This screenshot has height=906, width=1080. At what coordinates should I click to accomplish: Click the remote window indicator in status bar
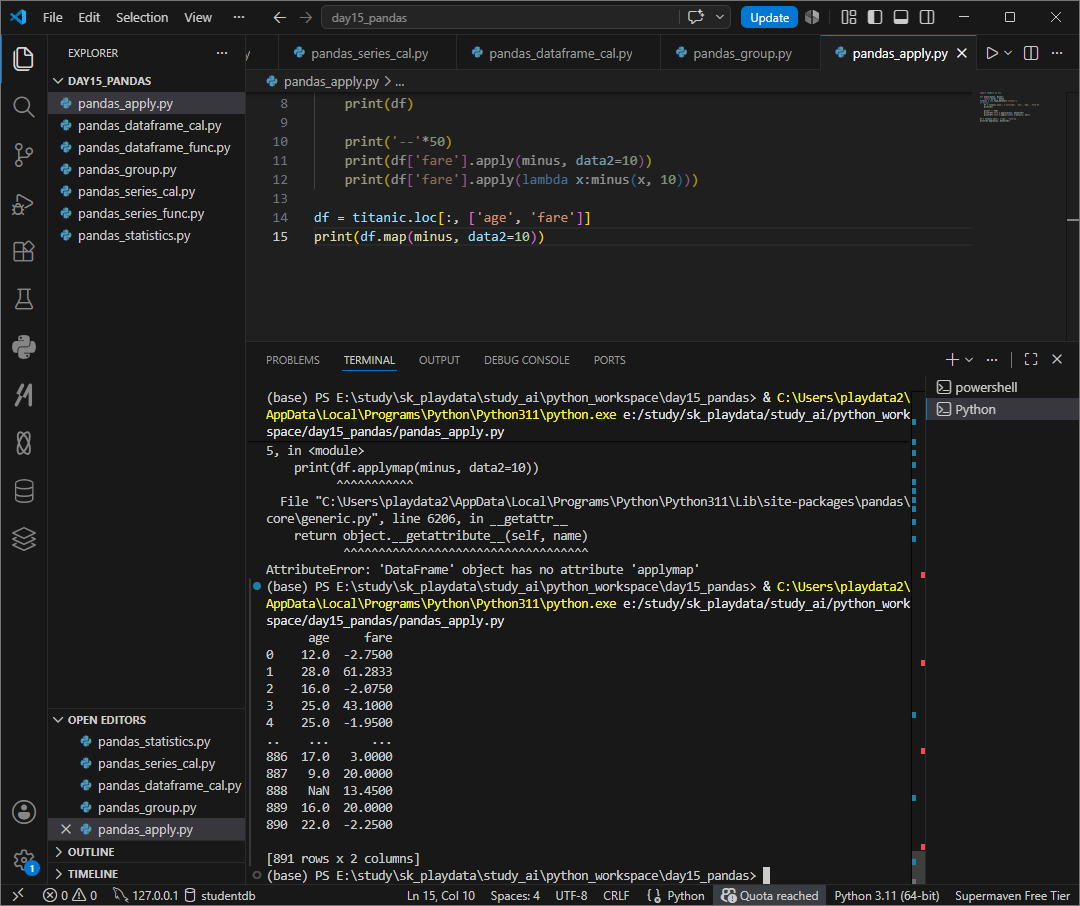point(18,895)
